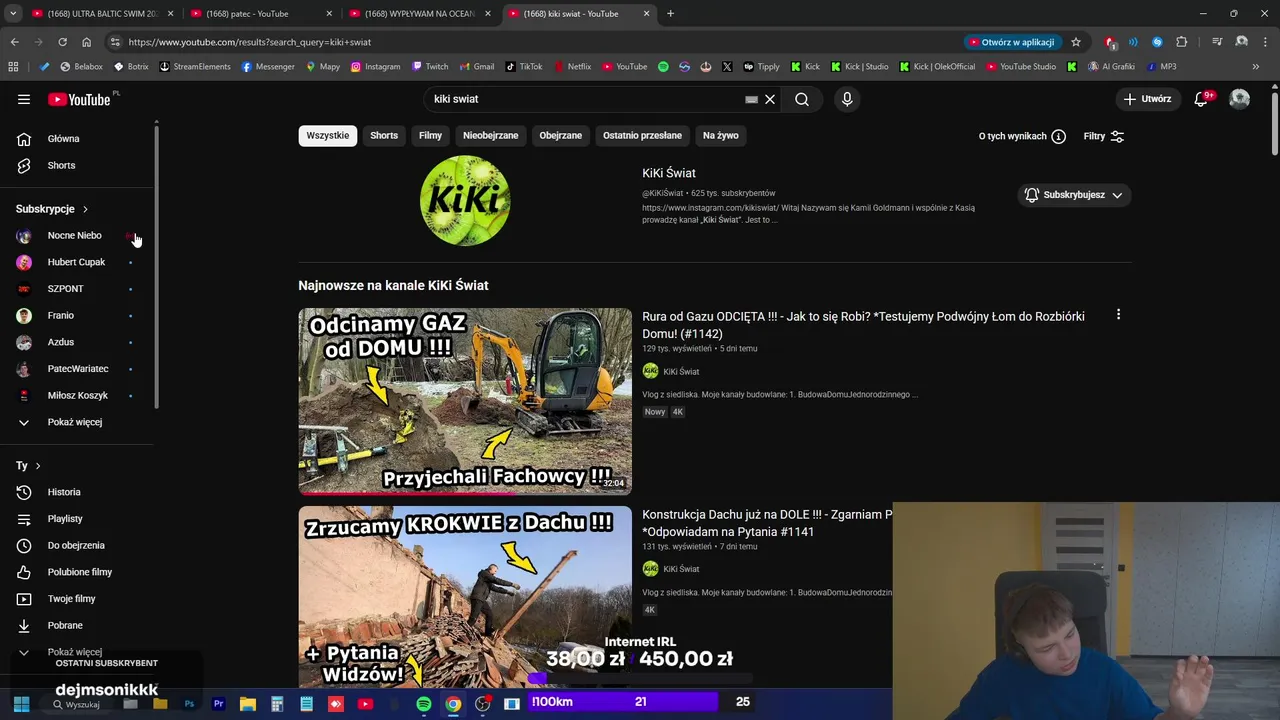Select Na żywo filter chip
This screenshot has width=1280, height=720.
(721, 135)
